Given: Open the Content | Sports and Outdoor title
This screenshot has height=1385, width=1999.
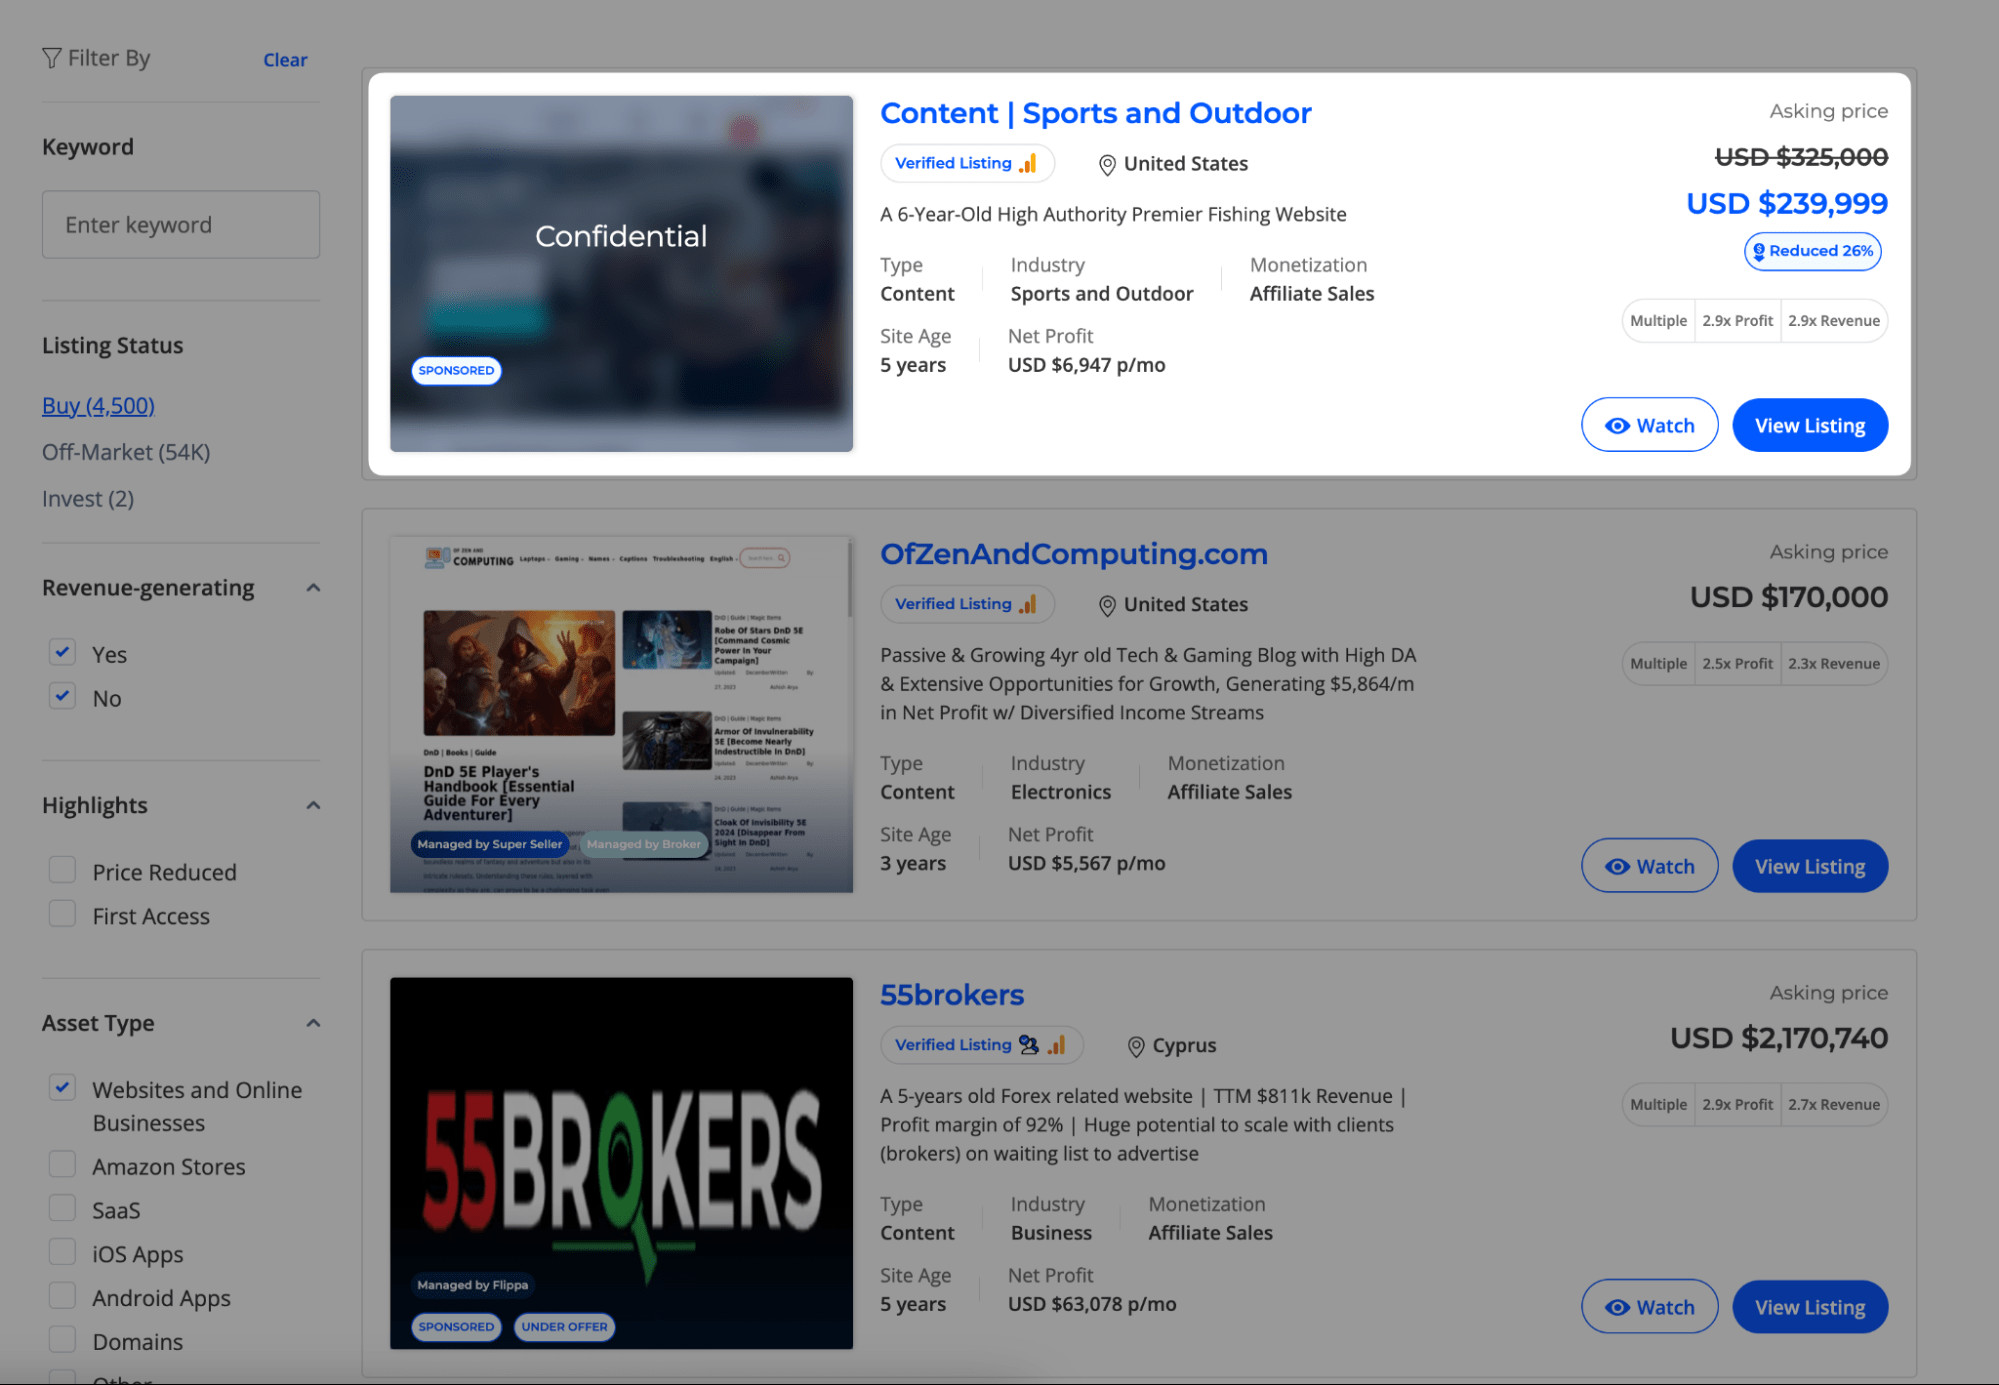Looking at the screenshot, I should coord(1095,113).
